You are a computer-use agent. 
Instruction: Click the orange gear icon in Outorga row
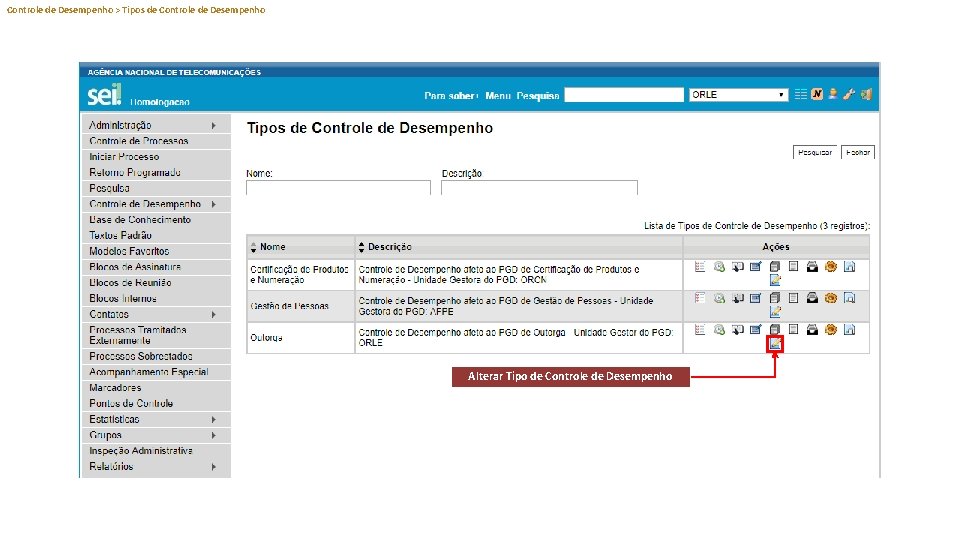[x=831, y=329]
